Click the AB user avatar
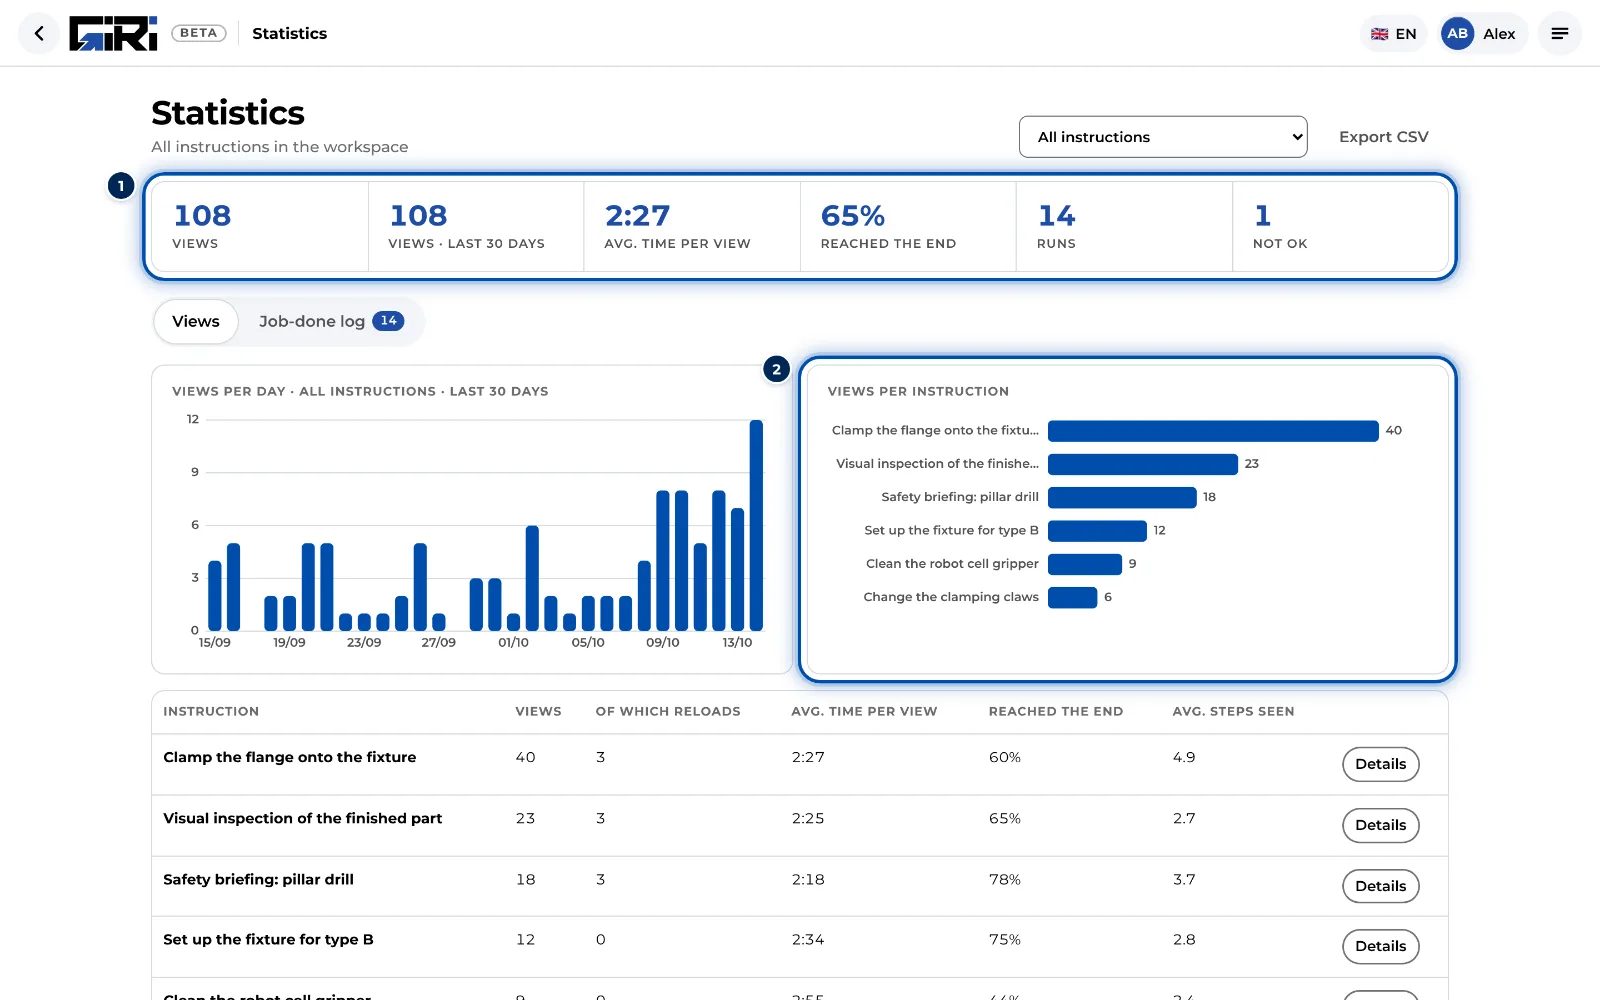Image resolution: width=1600 pixels, height=1000 pixels. 1457,33
